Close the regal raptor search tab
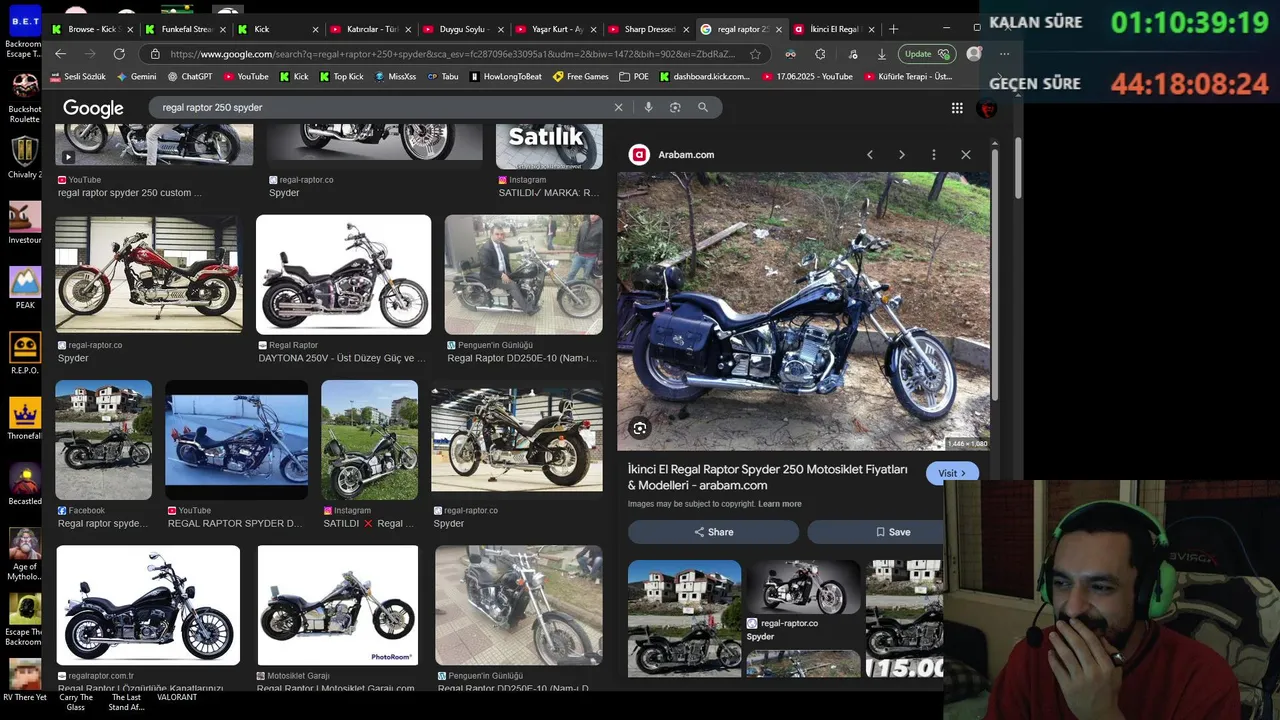Screen dimensions: 1280x720 [x=779, y=29]
